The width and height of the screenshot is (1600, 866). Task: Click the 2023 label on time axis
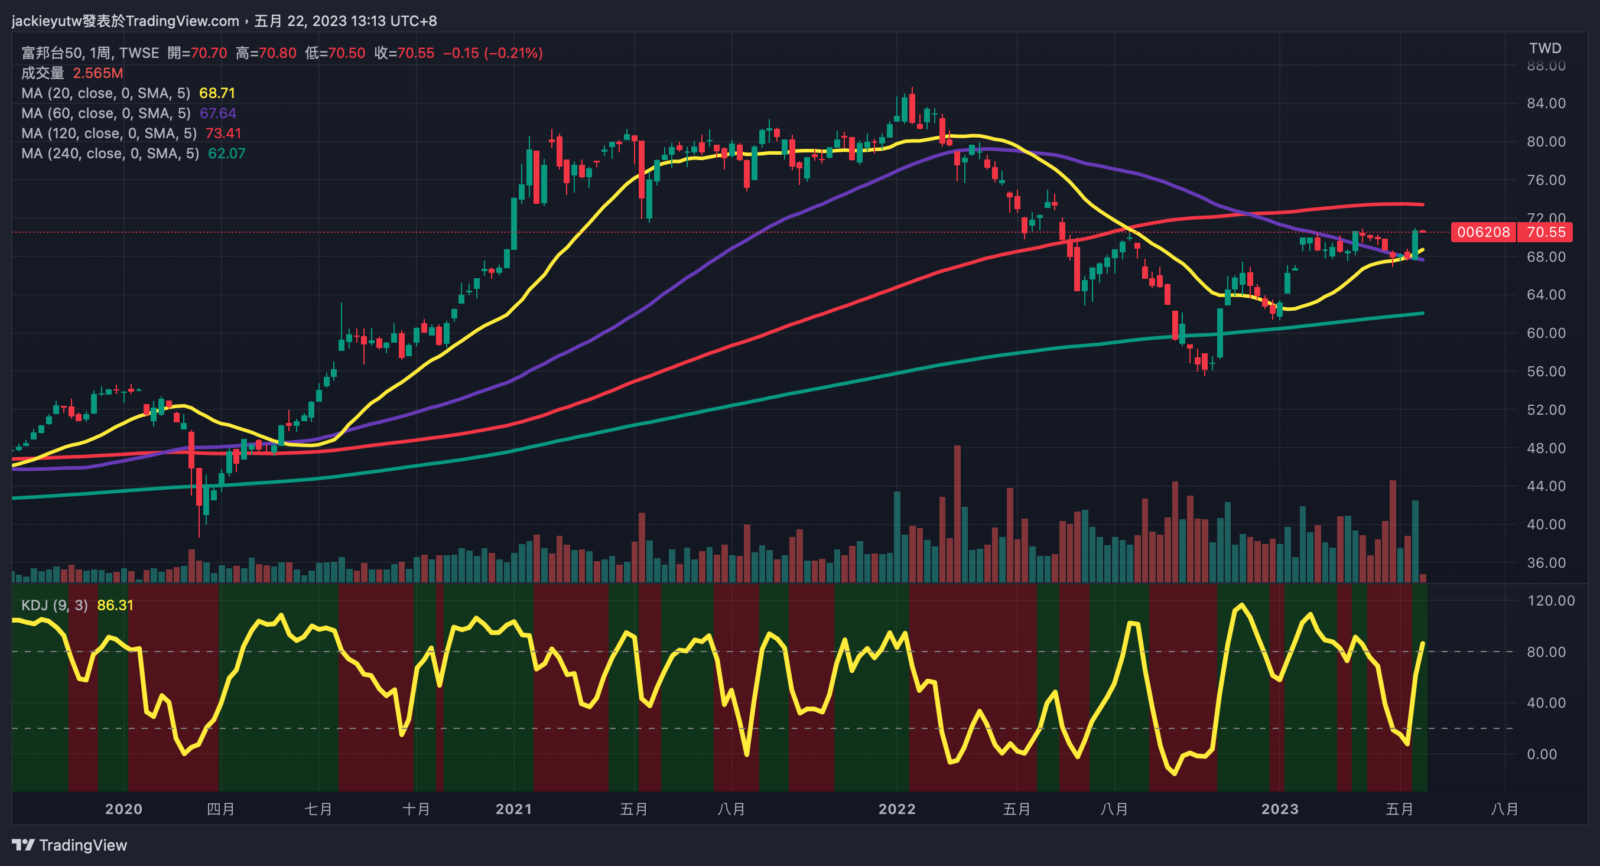pyautogui.click(x=1279, y=809)
